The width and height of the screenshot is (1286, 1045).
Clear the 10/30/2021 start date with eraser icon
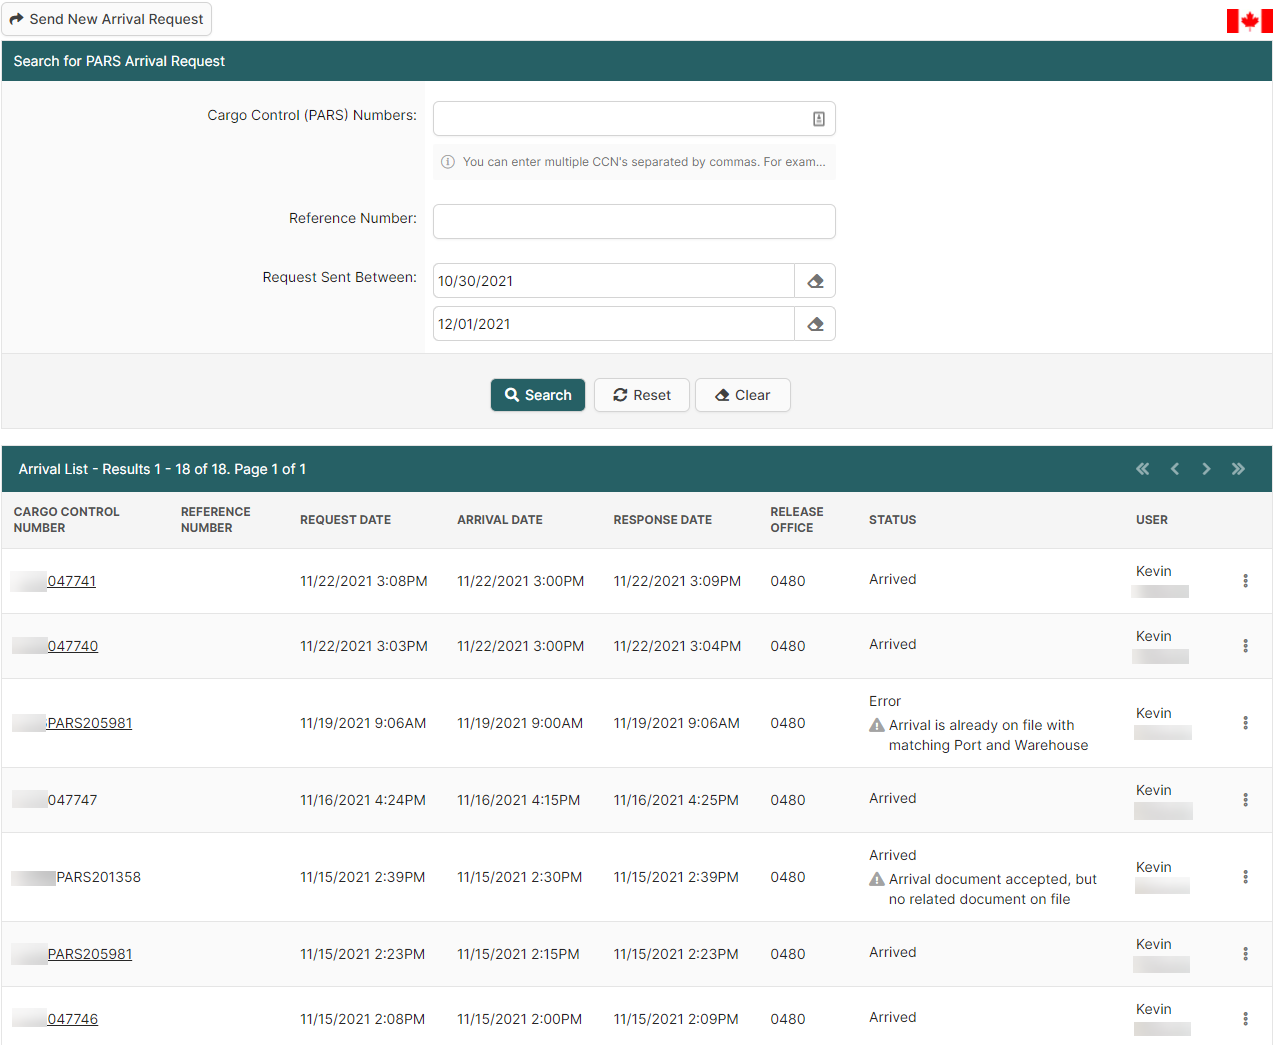(x=815, y=281)
